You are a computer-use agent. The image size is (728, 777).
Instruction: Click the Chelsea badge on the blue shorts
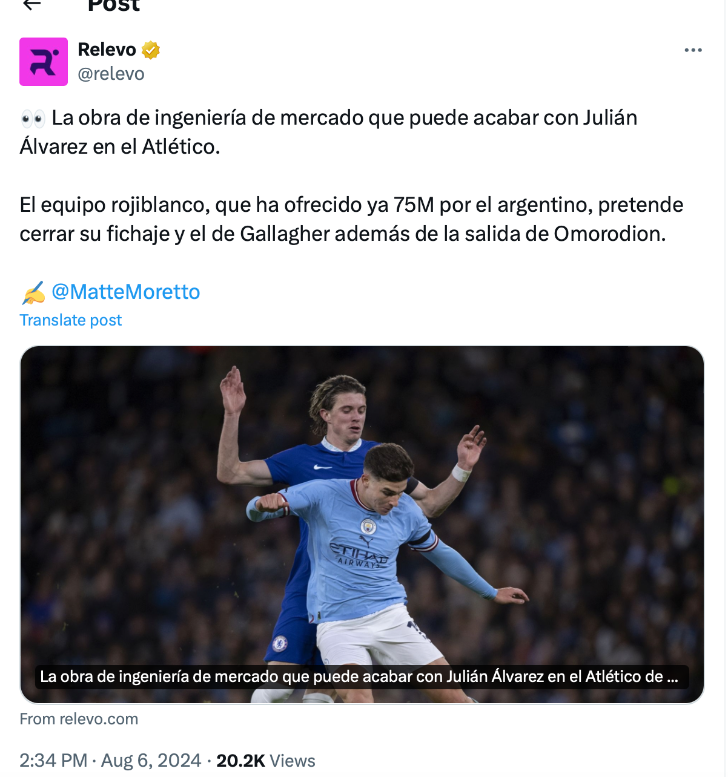pyautogui.click(x=280, y=643)
